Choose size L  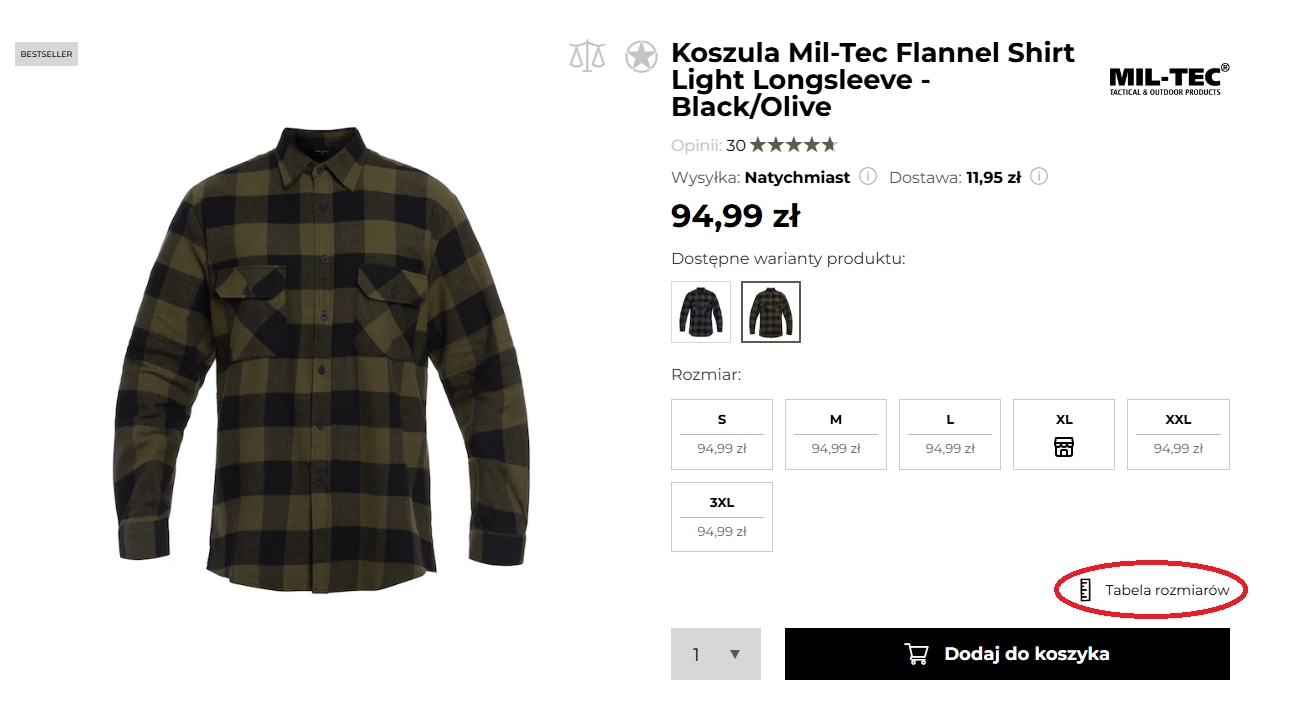950,434
